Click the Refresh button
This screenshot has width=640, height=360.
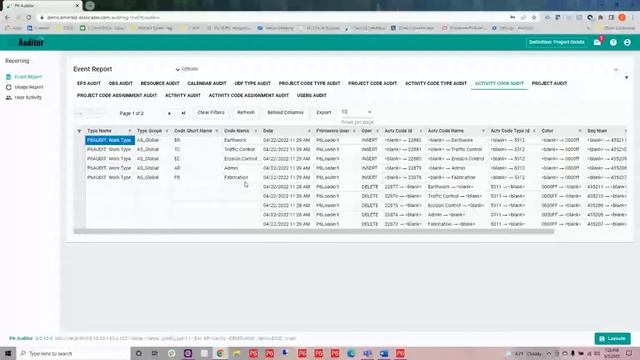tap(246, 113)
